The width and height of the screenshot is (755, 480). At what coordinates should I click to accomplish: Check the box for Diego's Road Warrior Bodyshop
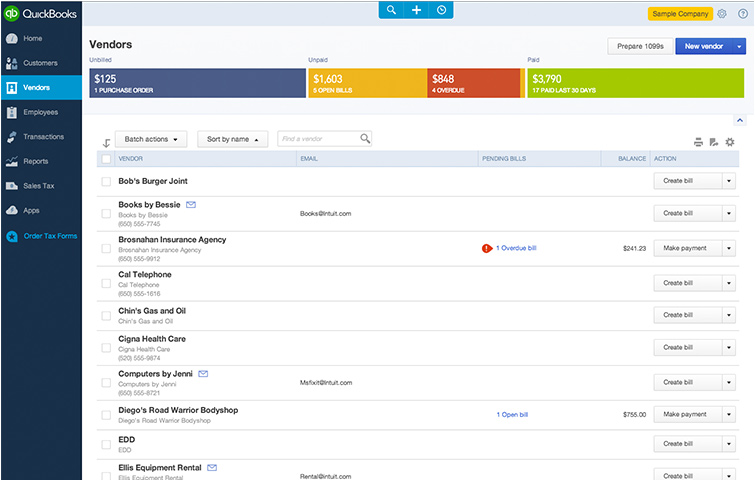pos(106,415)
